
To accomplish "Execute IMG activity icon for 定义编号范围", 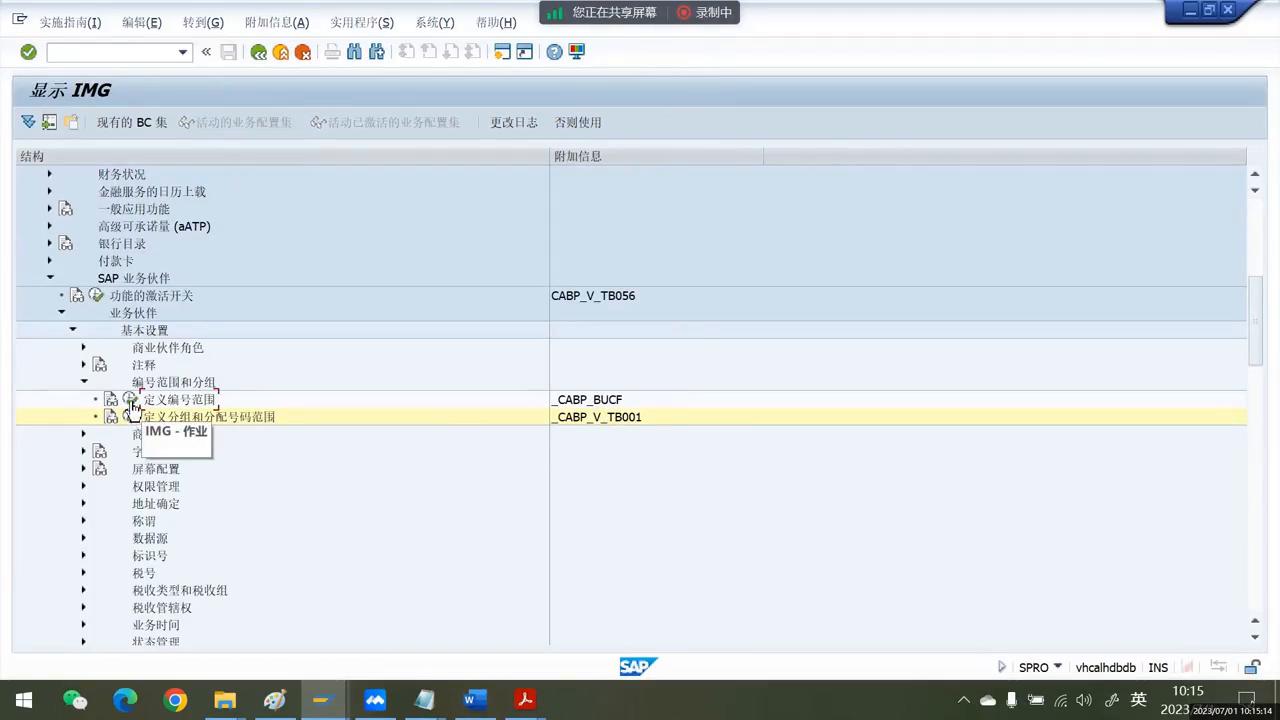I will (130, 400).
